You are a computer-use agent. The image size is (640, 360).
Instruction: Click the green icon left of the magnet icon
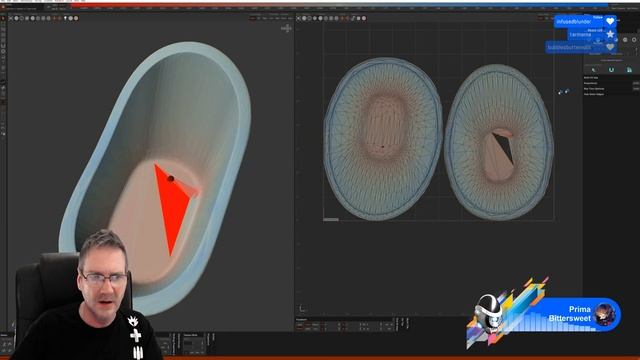pyautogui.click(x=593, y=69)
